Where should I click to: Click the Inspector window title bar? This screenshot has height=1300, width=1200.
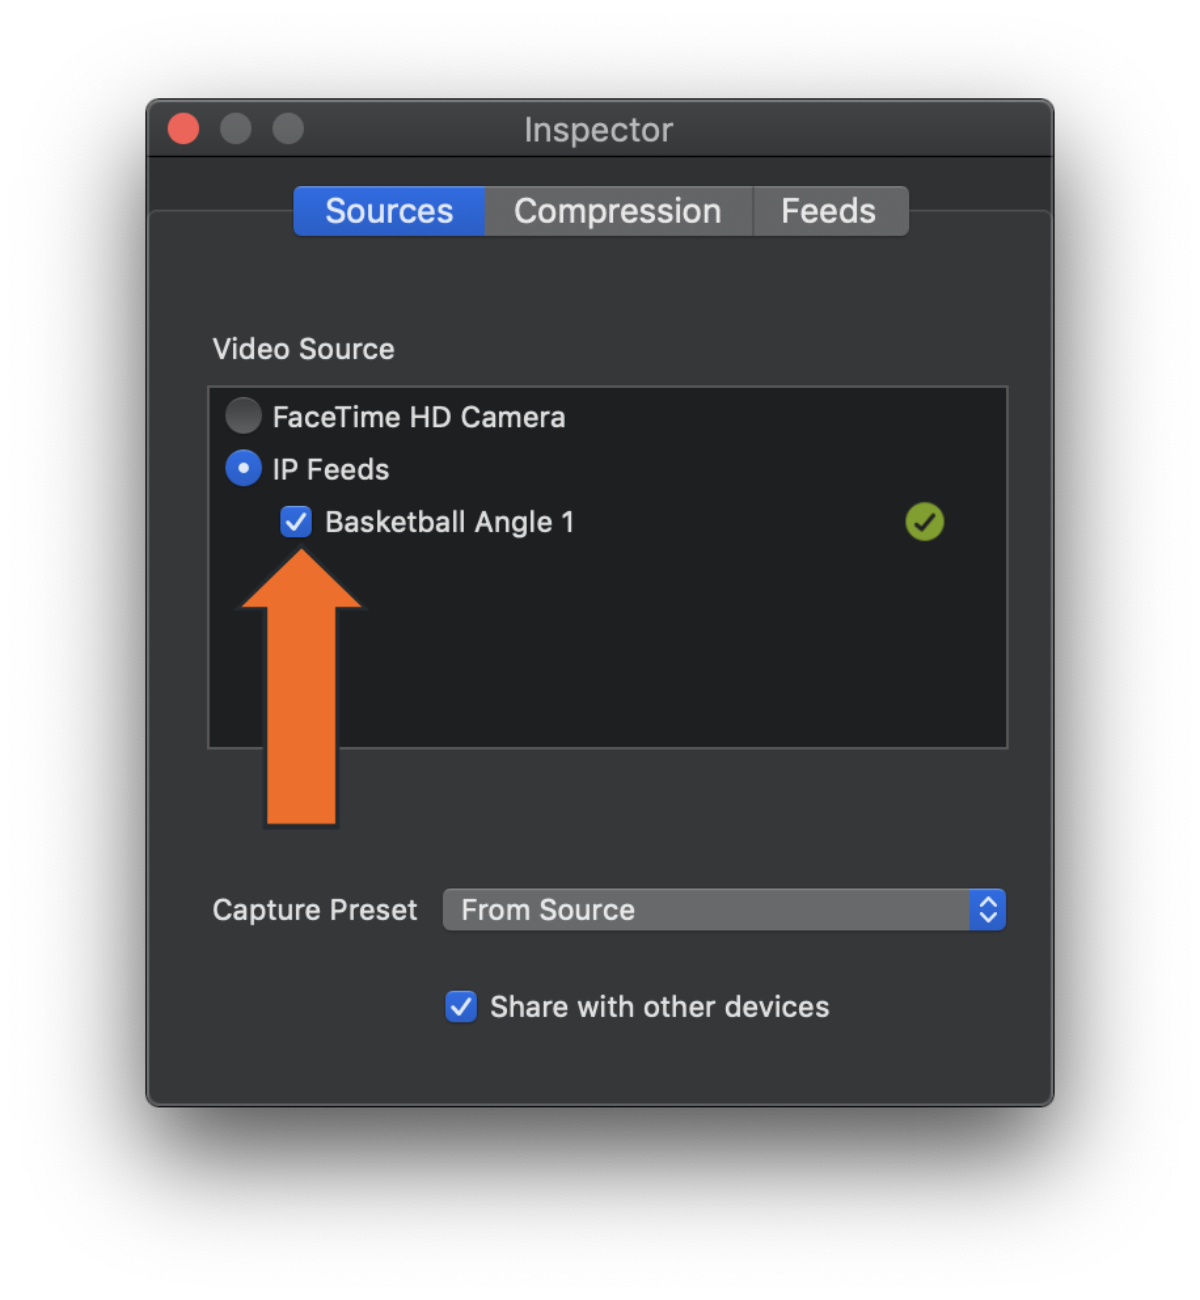(598, 129)
